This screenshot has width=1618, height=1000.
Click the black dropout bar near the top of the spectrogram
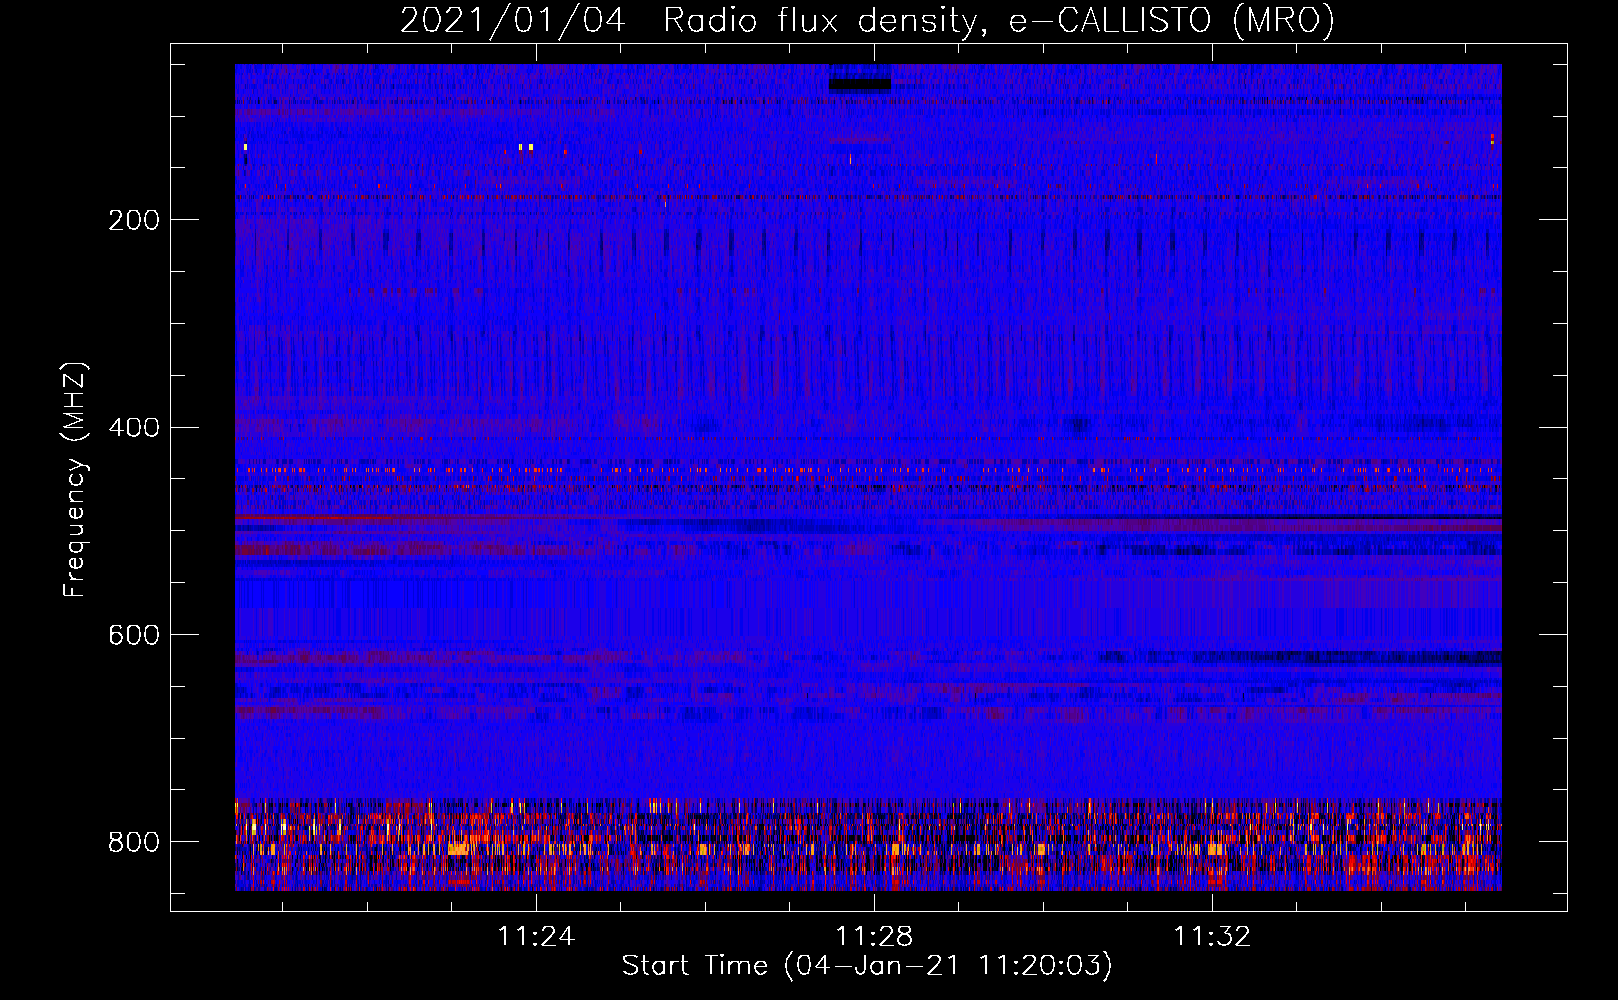(x=860, y=85)
